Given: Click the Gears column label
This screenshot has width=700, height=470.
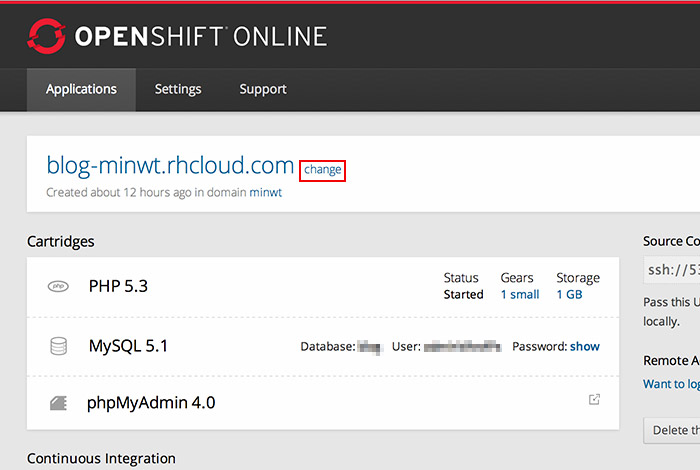Looking at the screenshot, I should [517, 278].
